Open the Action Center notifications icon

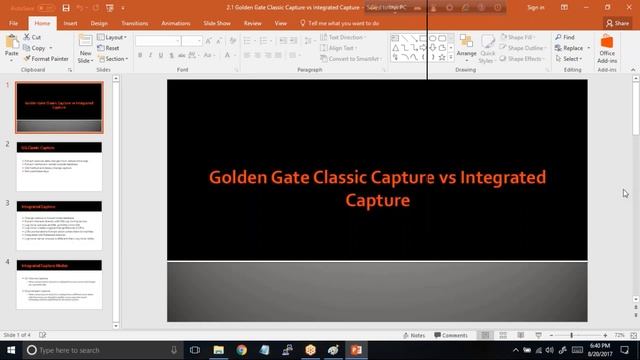624,350
